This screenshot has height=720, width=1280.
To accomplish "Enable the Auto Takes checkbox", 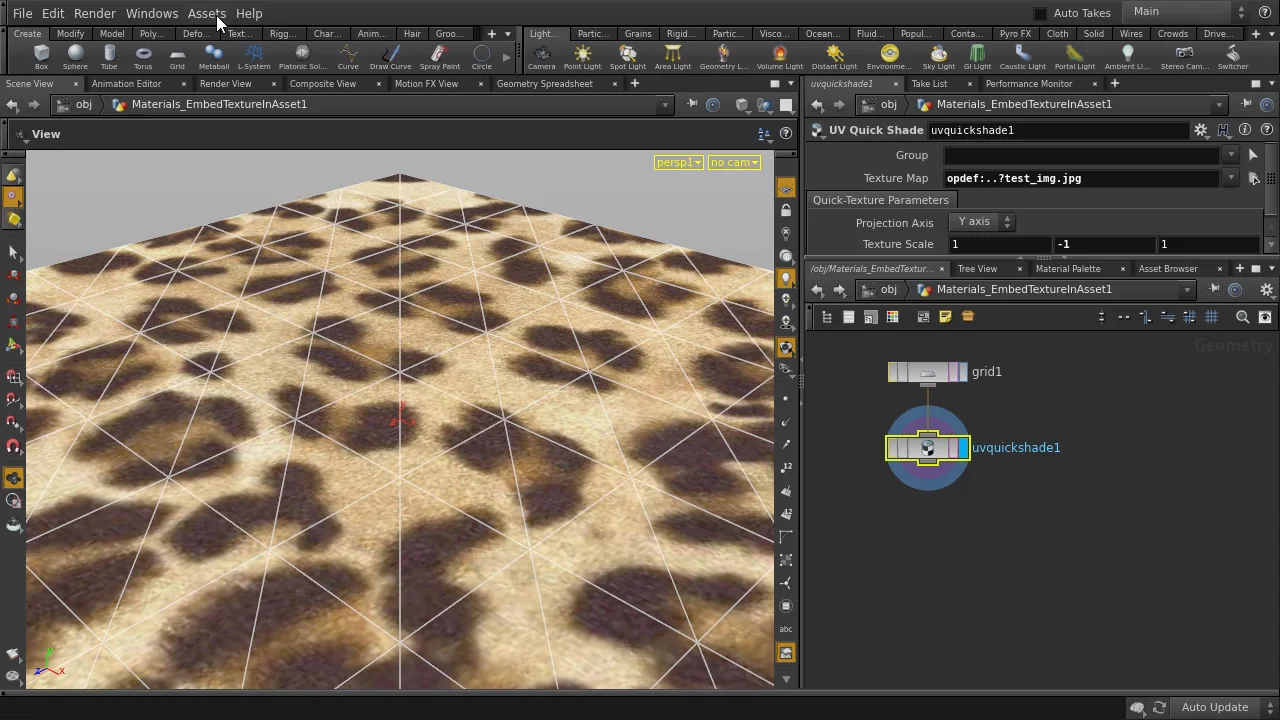I will pyautogui.click(x=1040, y=13).
